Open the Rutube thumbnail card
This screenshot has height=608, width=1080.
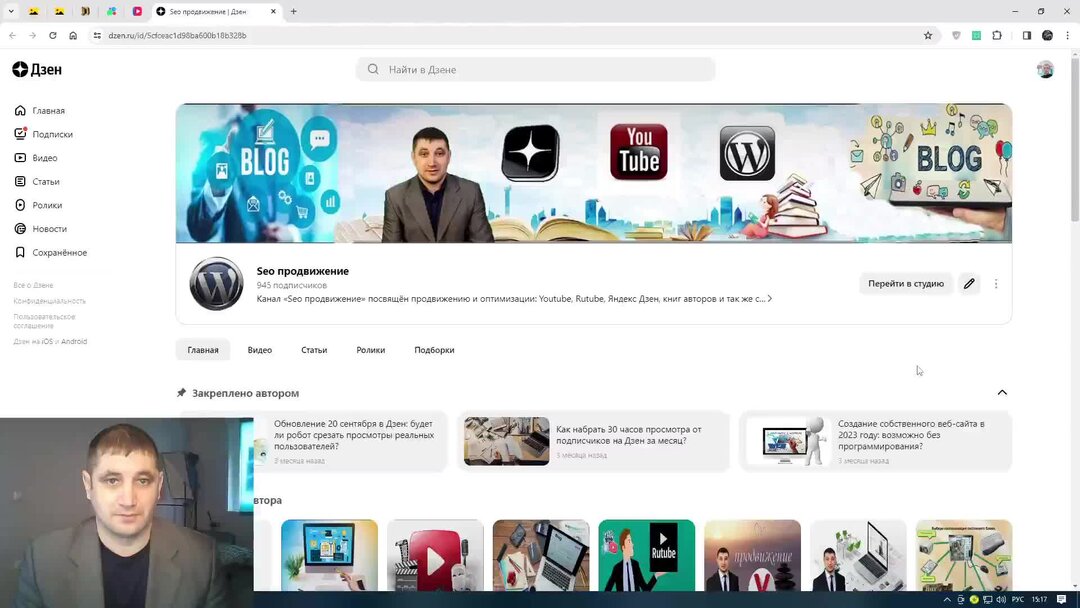click(647, 555)
